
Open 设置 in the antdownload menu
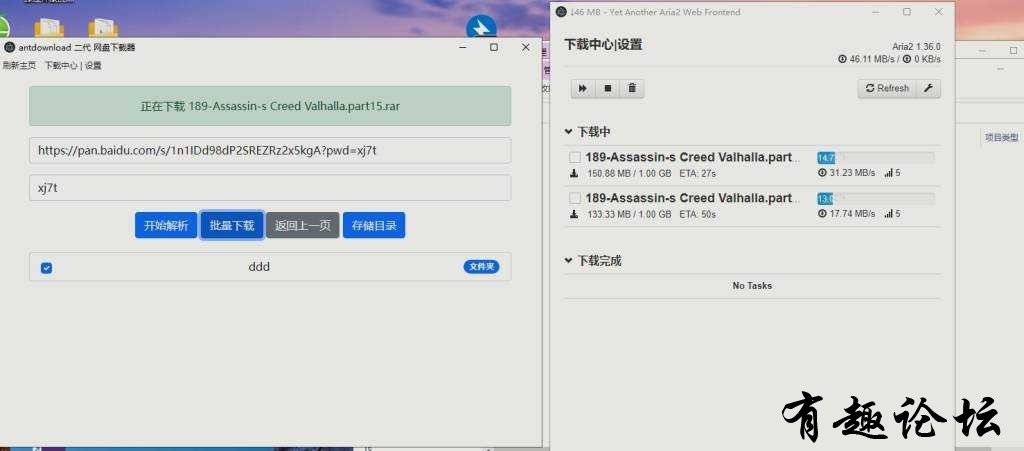pyautogui.click(x=93, y=66)
